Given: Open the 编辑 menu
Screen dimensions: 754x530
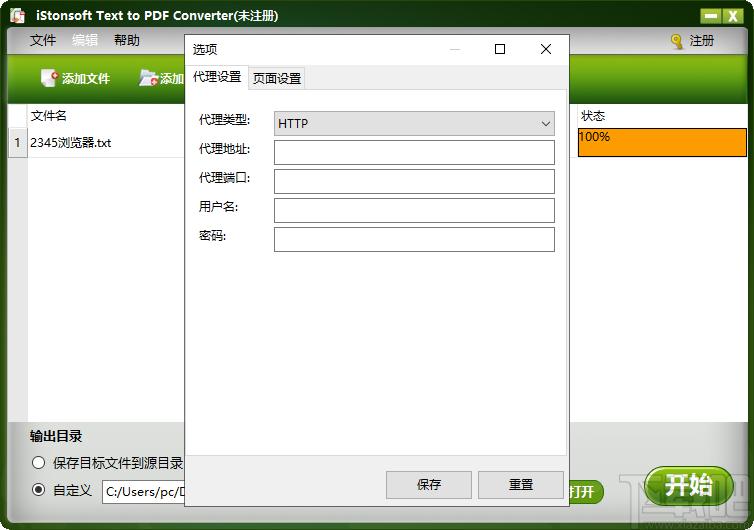Looking at the screenshot, I should (x=85, y=40).
